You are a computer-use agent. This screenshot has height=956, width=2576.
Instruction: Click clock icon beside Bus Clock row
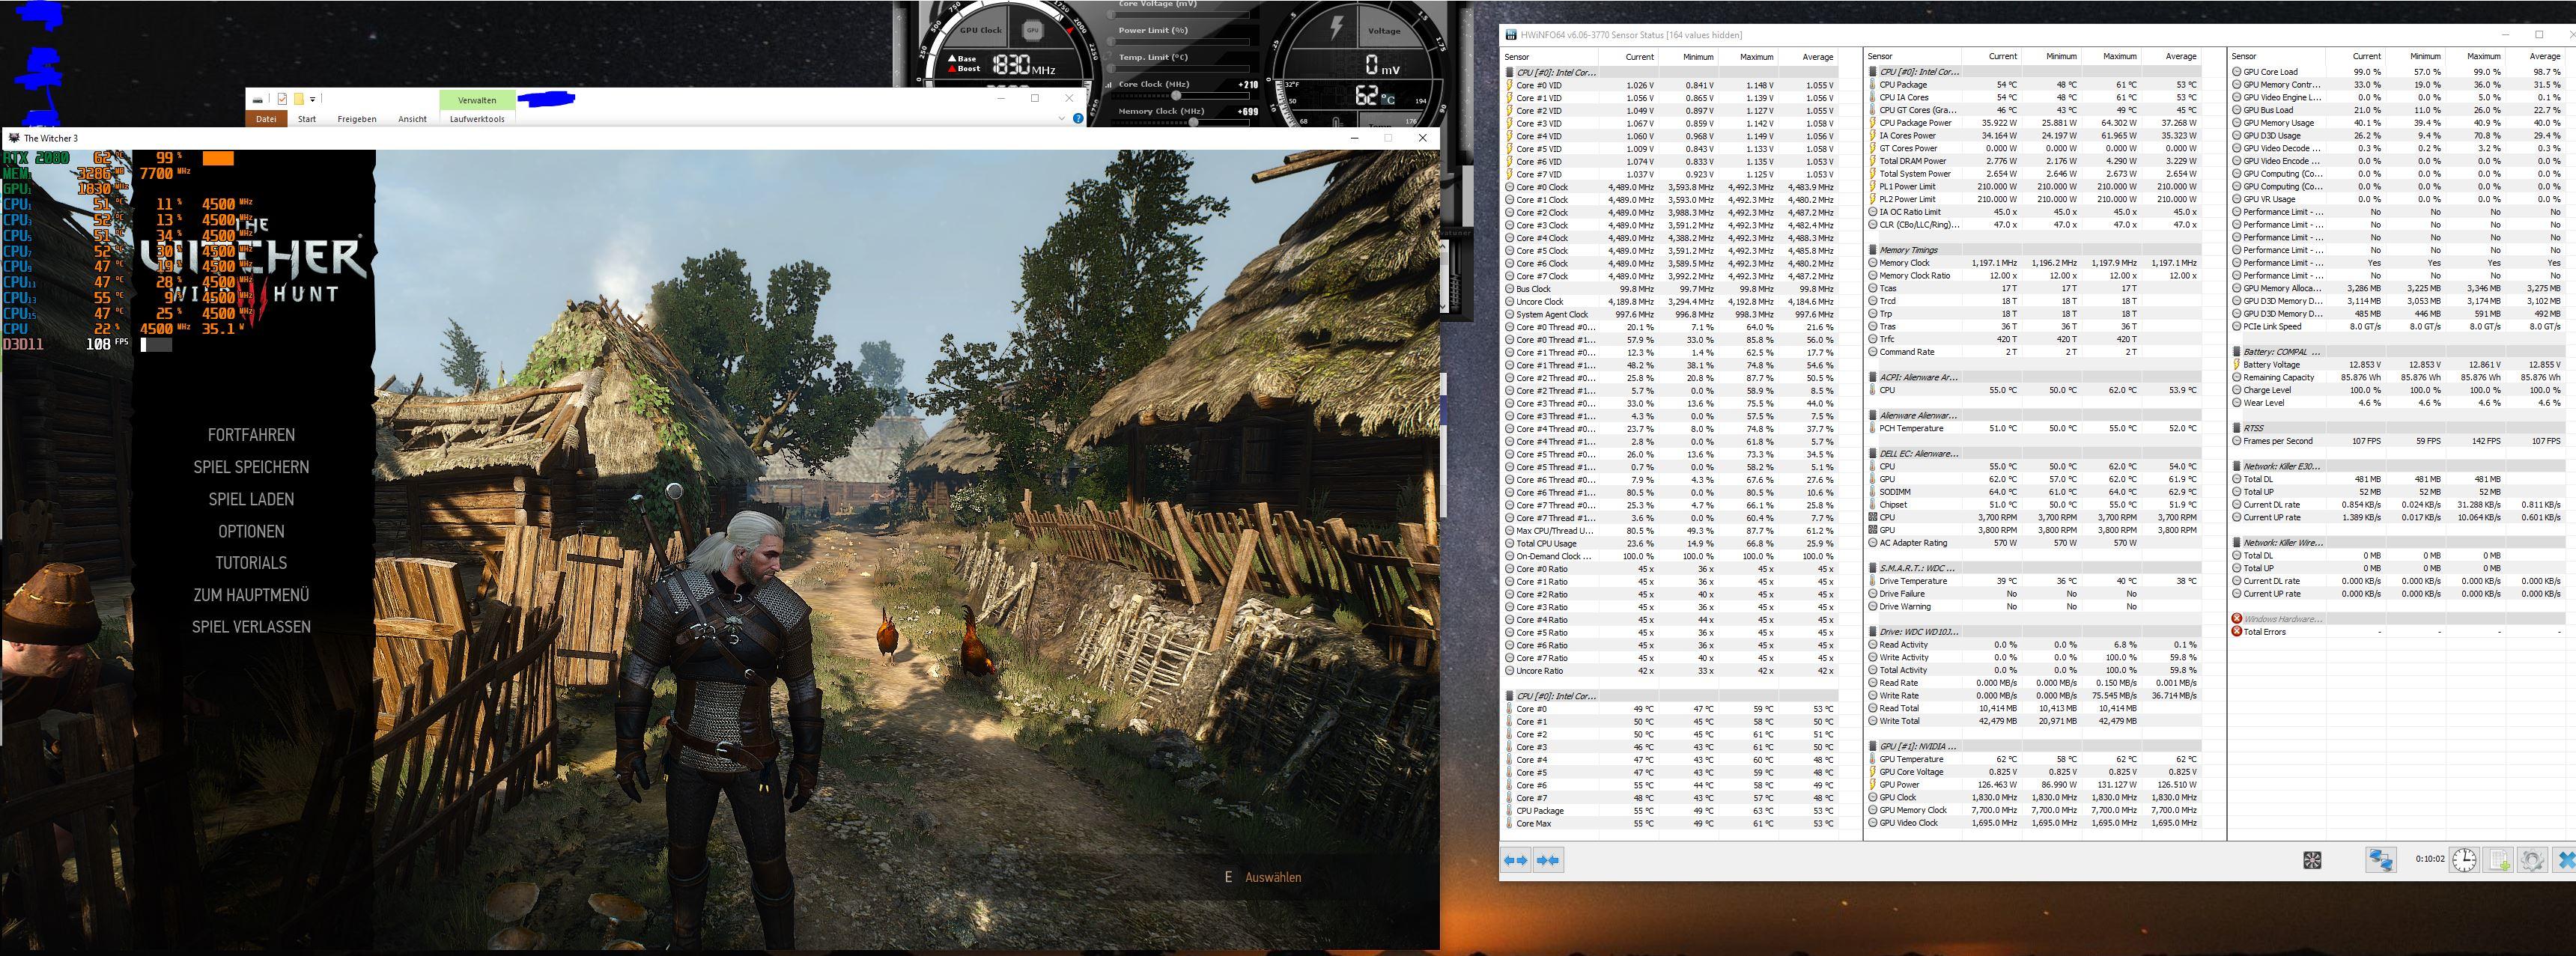point(1510,289)
